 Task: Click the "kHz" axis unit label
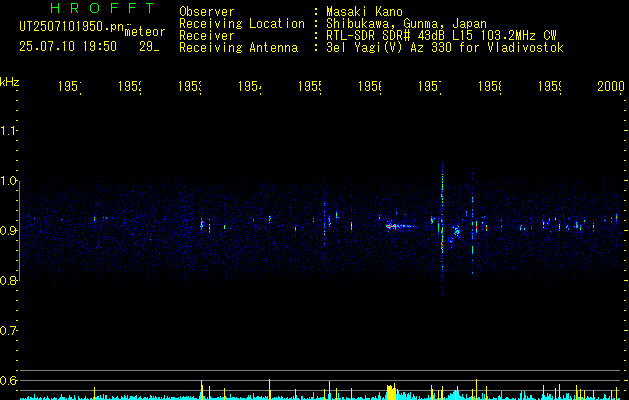click(9, 82)
